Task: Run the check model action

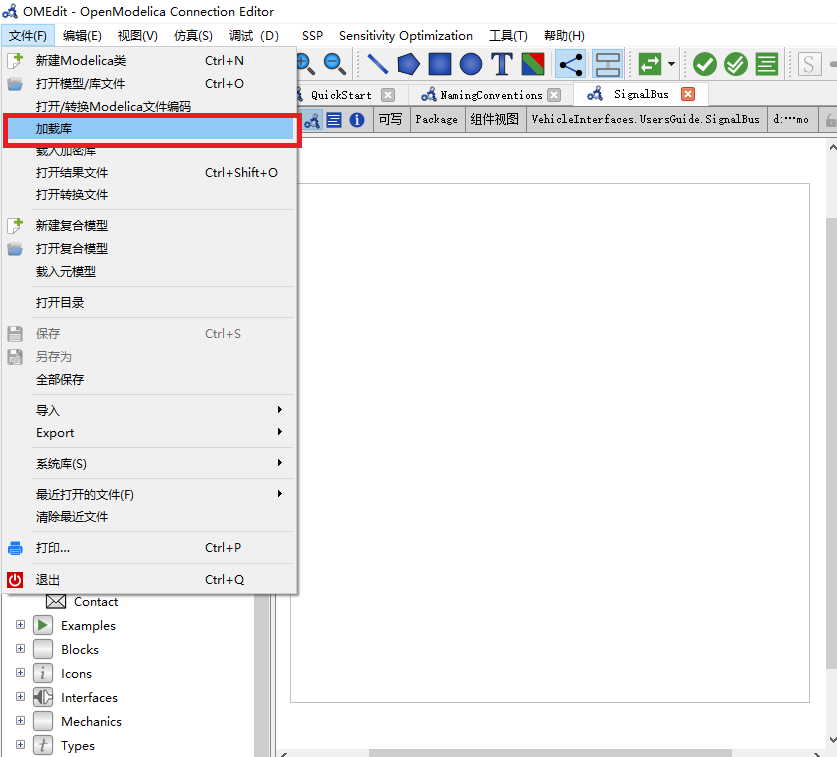Action: tap(705, 62)
